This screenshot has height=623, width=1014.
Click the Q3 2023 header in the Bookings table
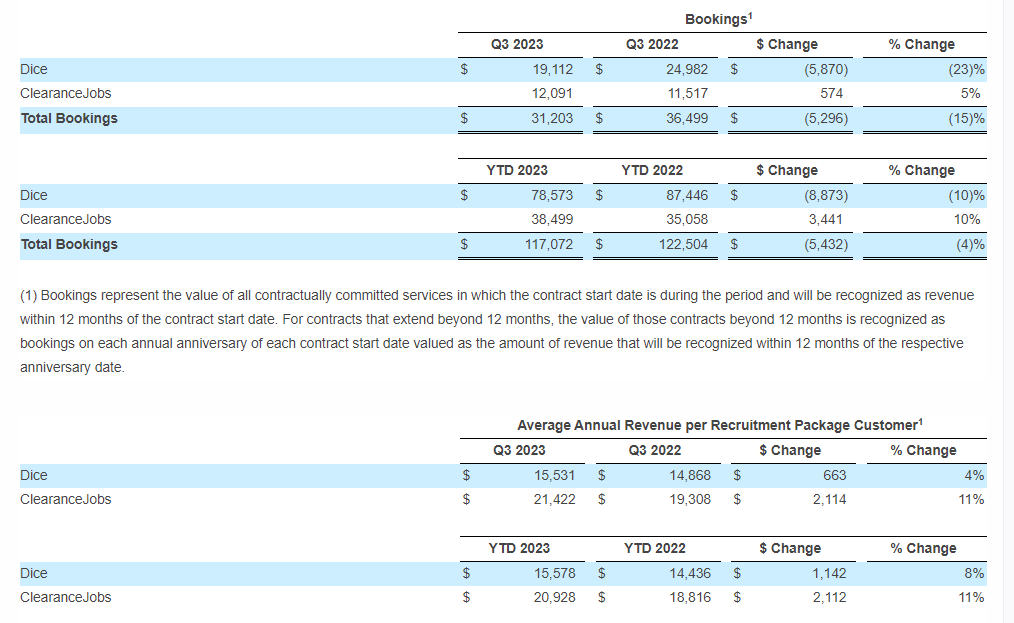pos(517,44)
